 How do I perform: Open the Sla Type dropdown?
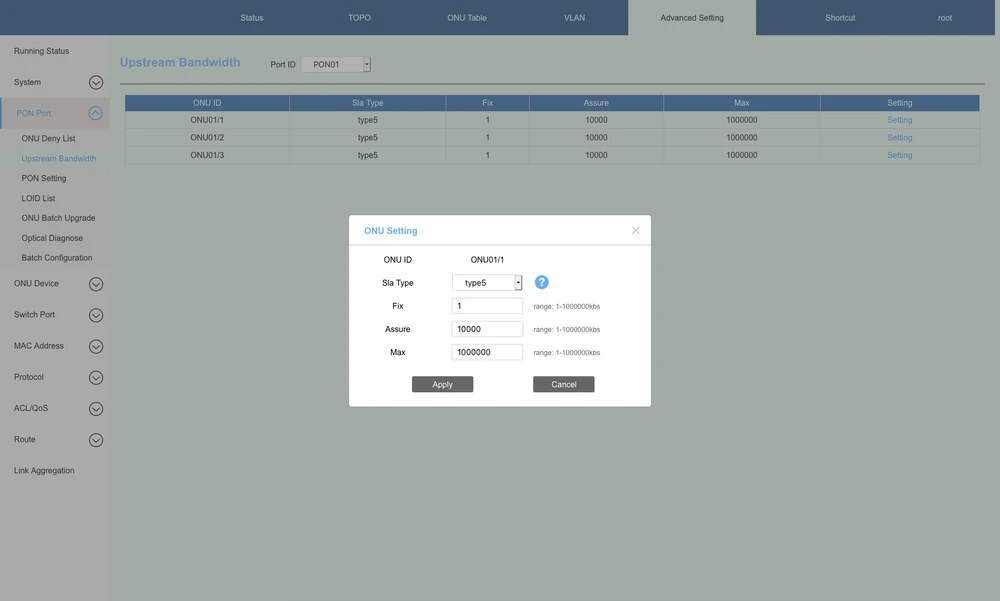(487, 283)
